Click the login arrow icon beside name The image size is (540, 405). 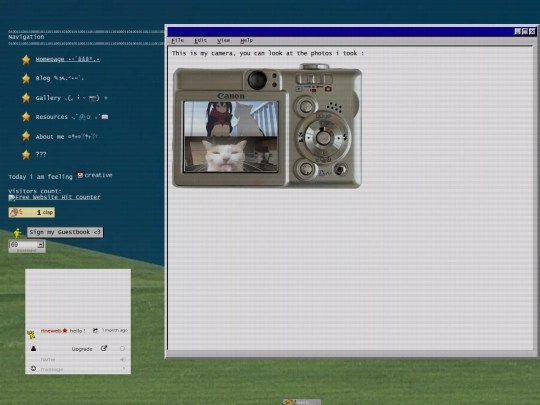122,359
